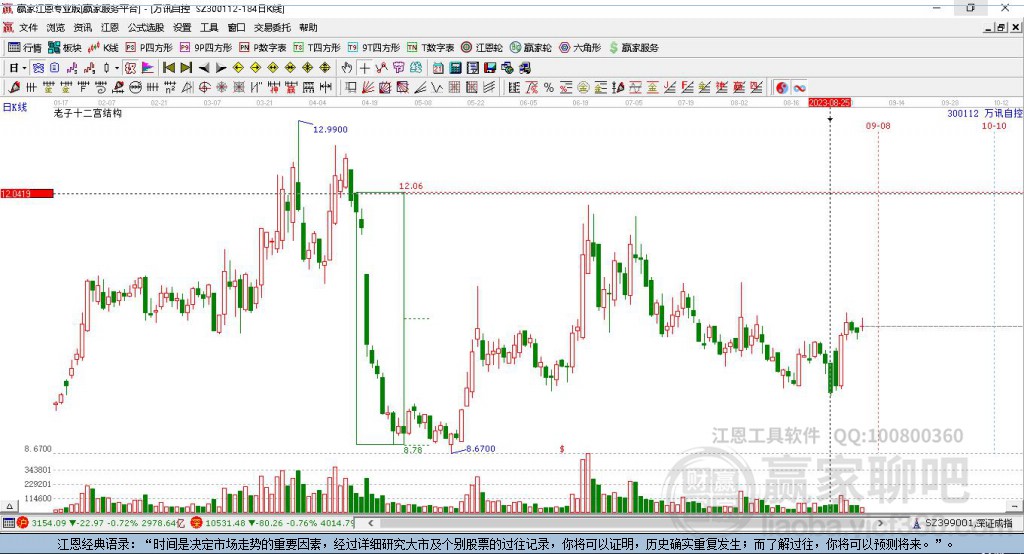Viewport: 1024px width, 554px height.
Task: Open the 江恩 menu
Action: pos(110,27)
